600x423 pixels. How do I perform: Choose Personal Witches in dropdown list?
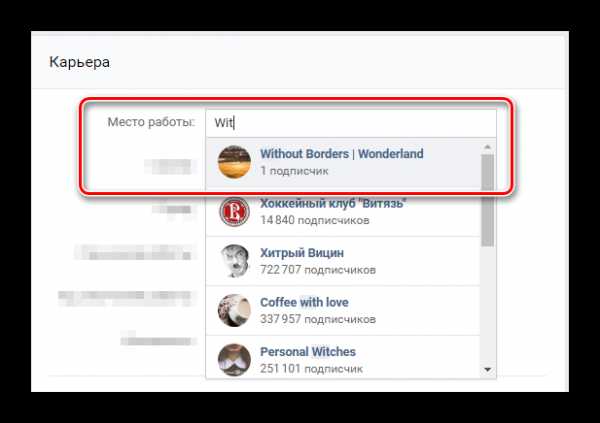coord(343,358)
